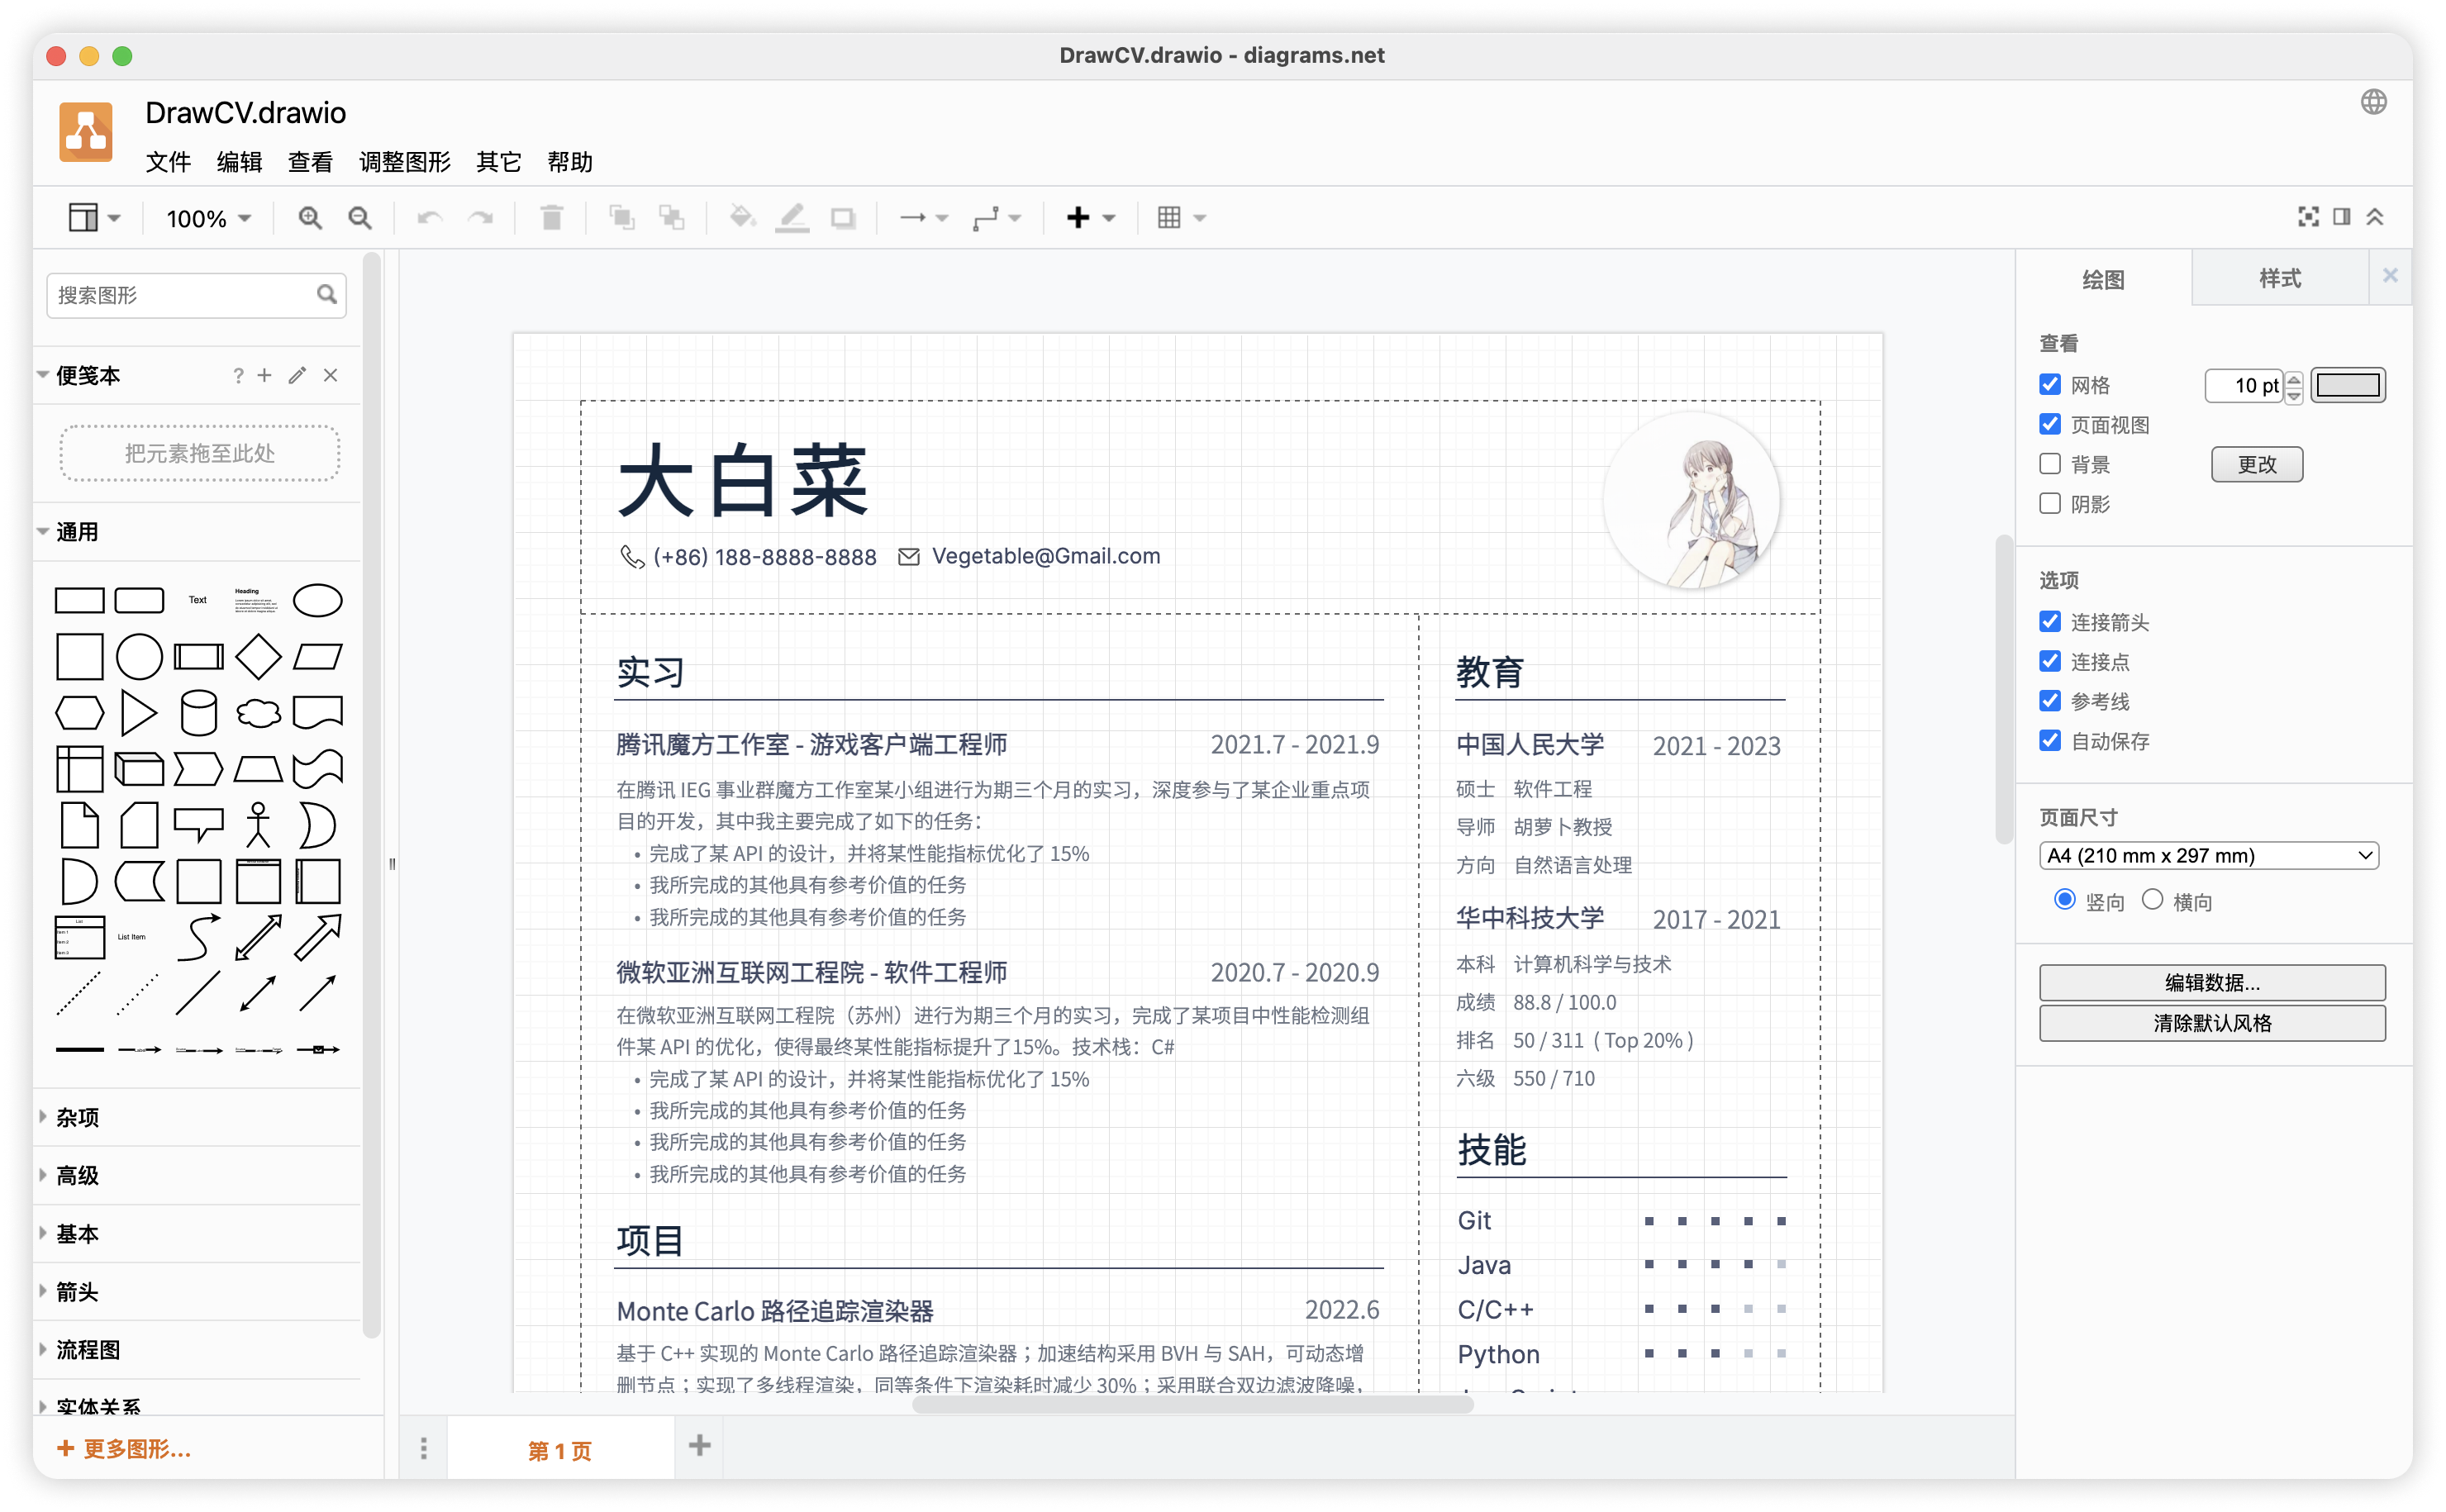This screenshot has width=2446, height=1512.
Task: Click the zoom out magnifier icon
Action: pos(360,218)
